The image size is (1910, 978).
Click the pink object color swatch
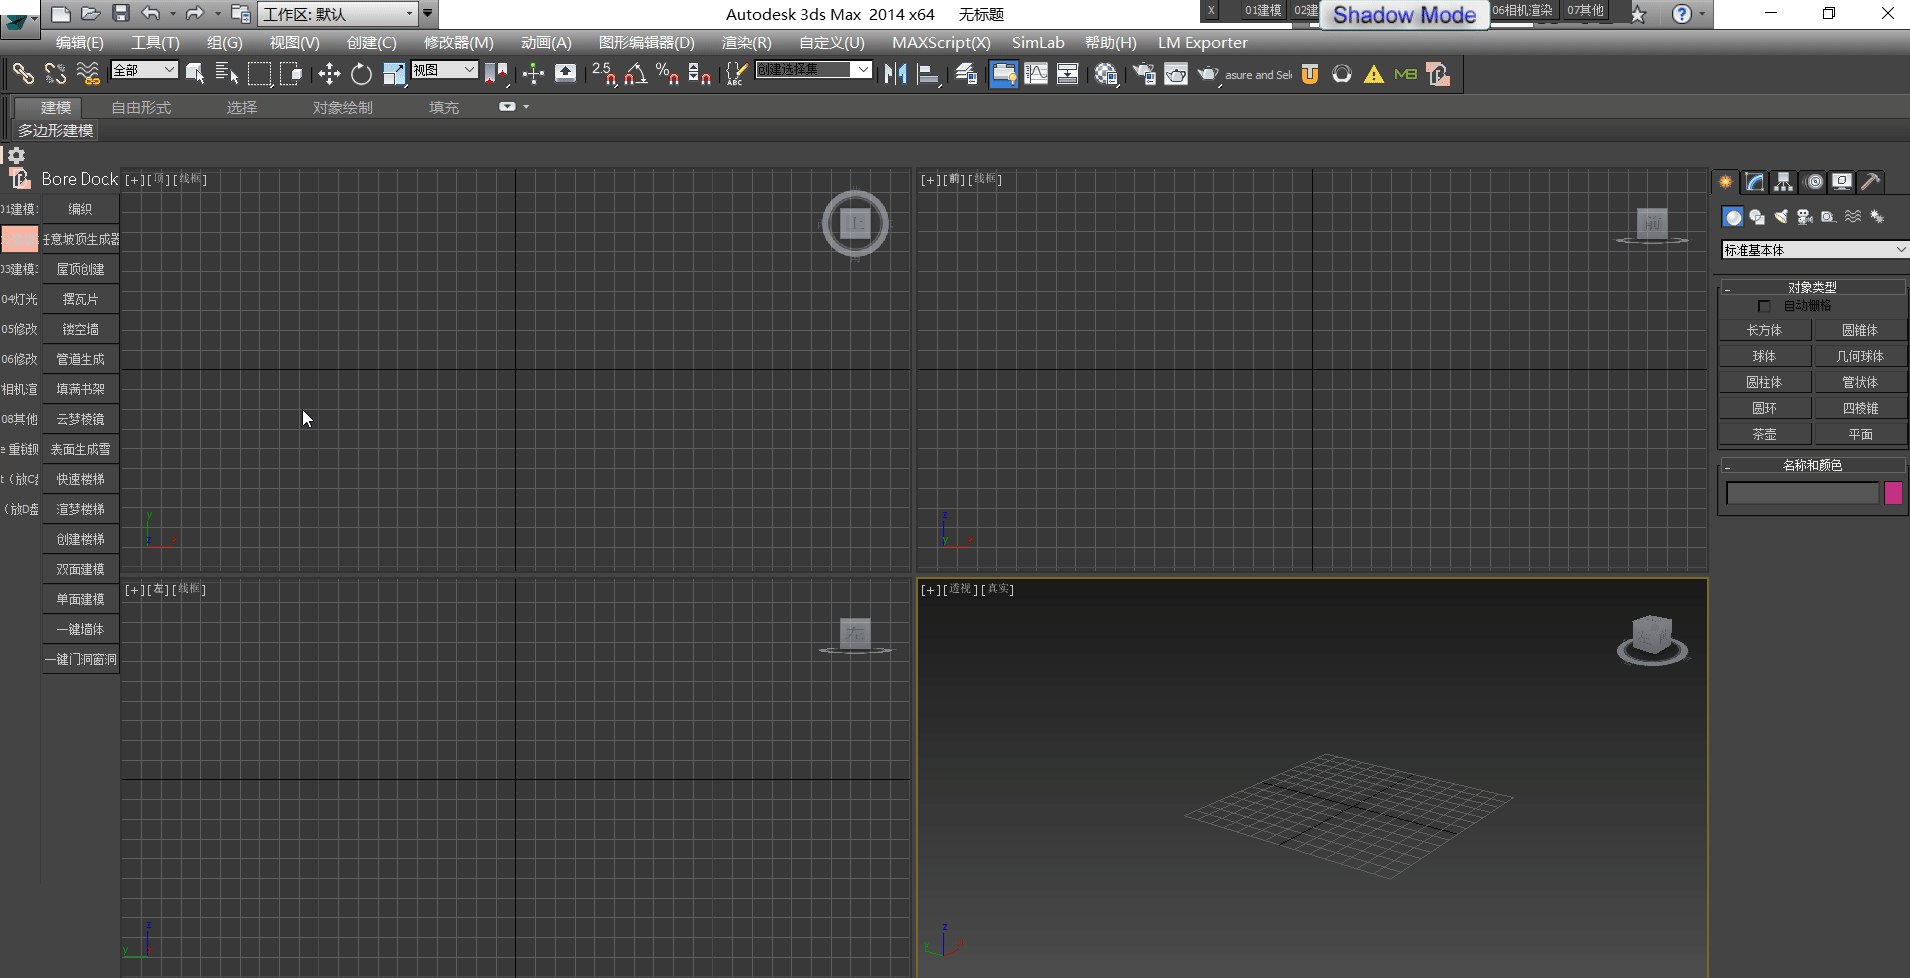pos(1892,492)
